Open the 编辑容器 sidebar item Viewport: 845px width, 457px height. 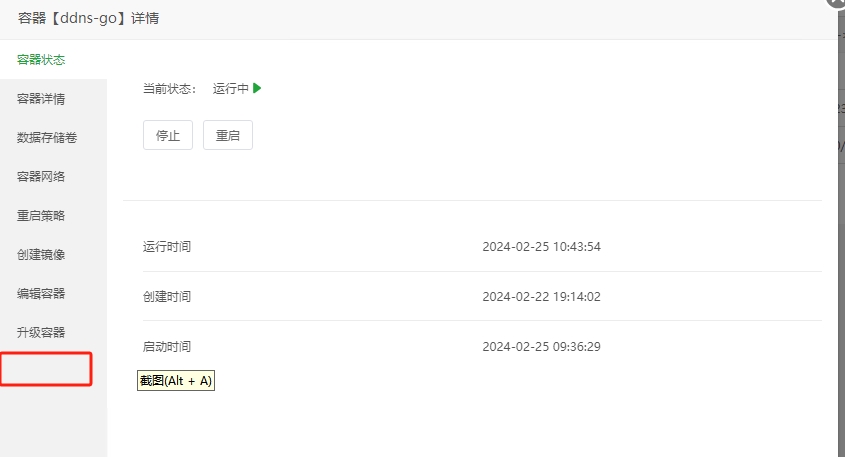41,293
